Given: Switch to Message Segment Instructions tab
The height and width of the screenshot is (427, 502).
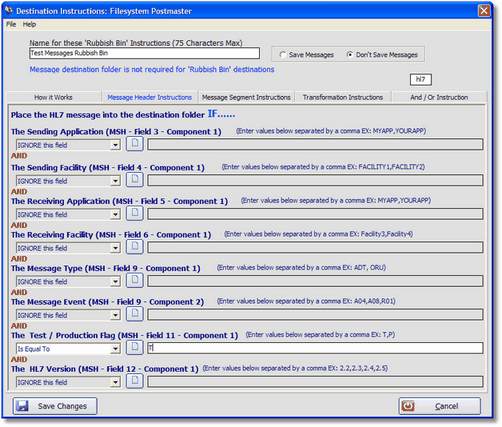Looking at the screenshot, I should point(246,97).
